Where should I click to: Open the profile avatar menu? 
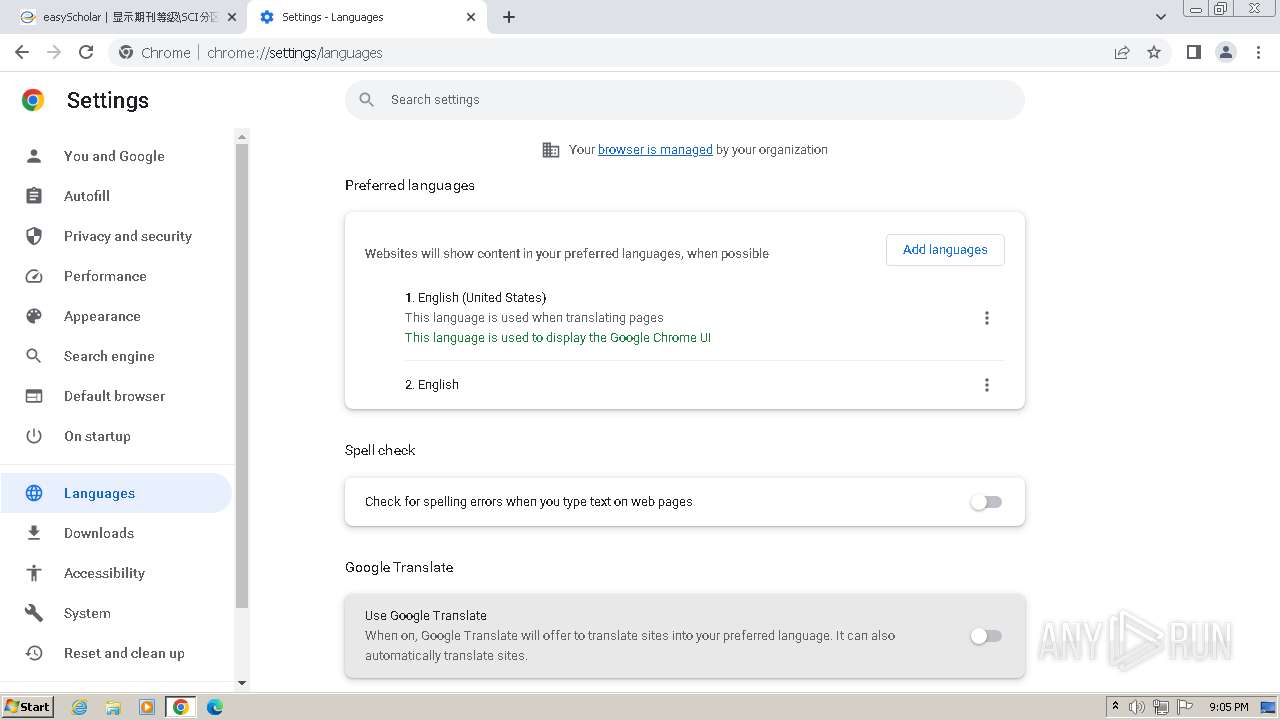click(x=1225, y=52)
